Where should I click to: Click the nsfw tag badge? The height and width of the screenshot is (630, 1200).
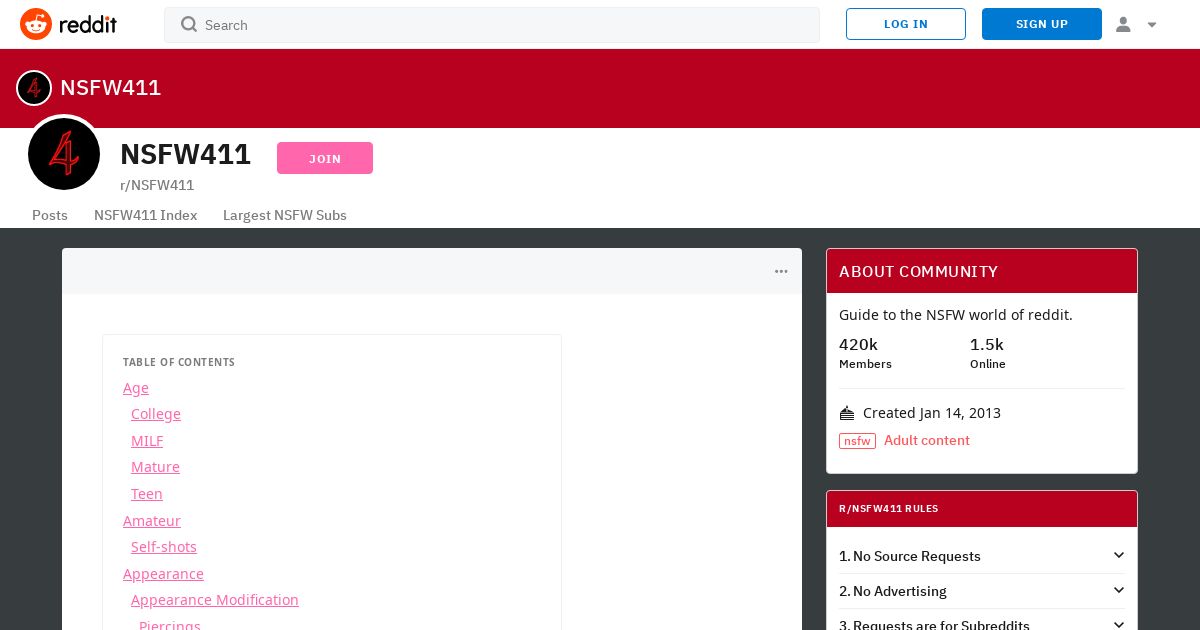(857, 441)
